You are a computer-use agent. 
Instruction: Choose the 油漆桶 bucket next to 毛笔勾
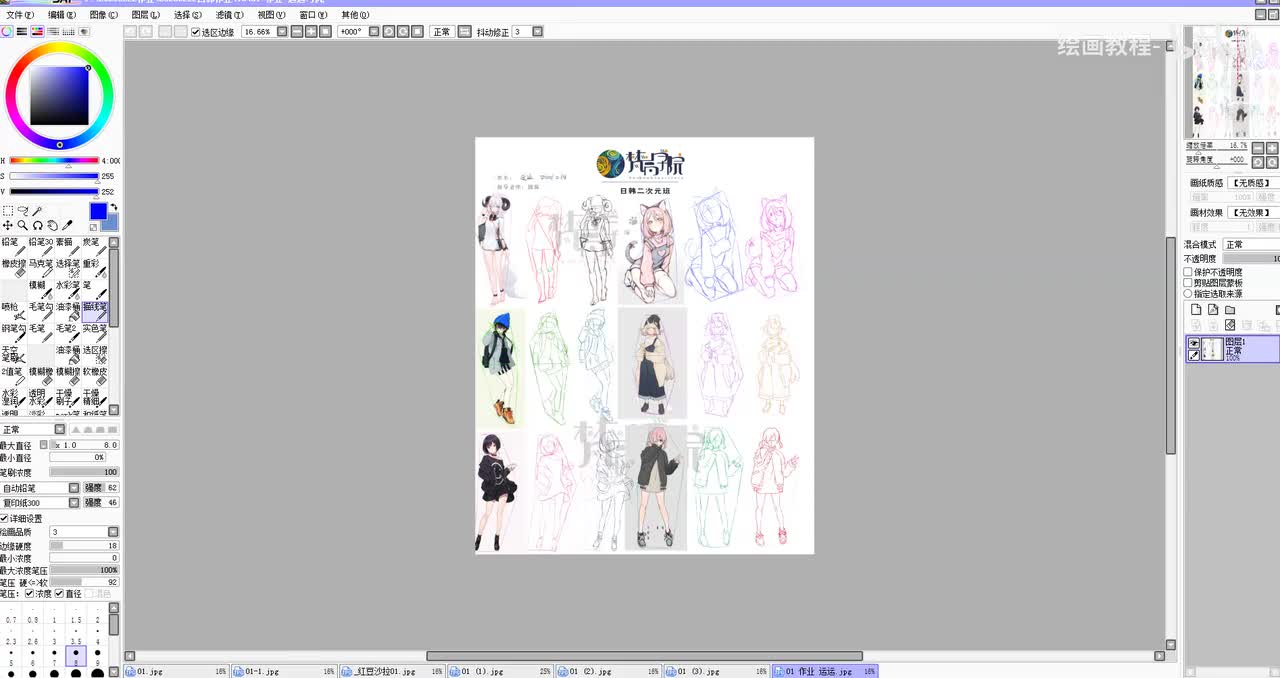tap(68, 312)
